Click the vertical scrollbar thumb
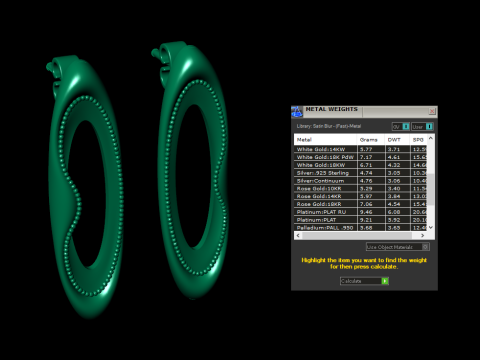 [x=431, y=189]
